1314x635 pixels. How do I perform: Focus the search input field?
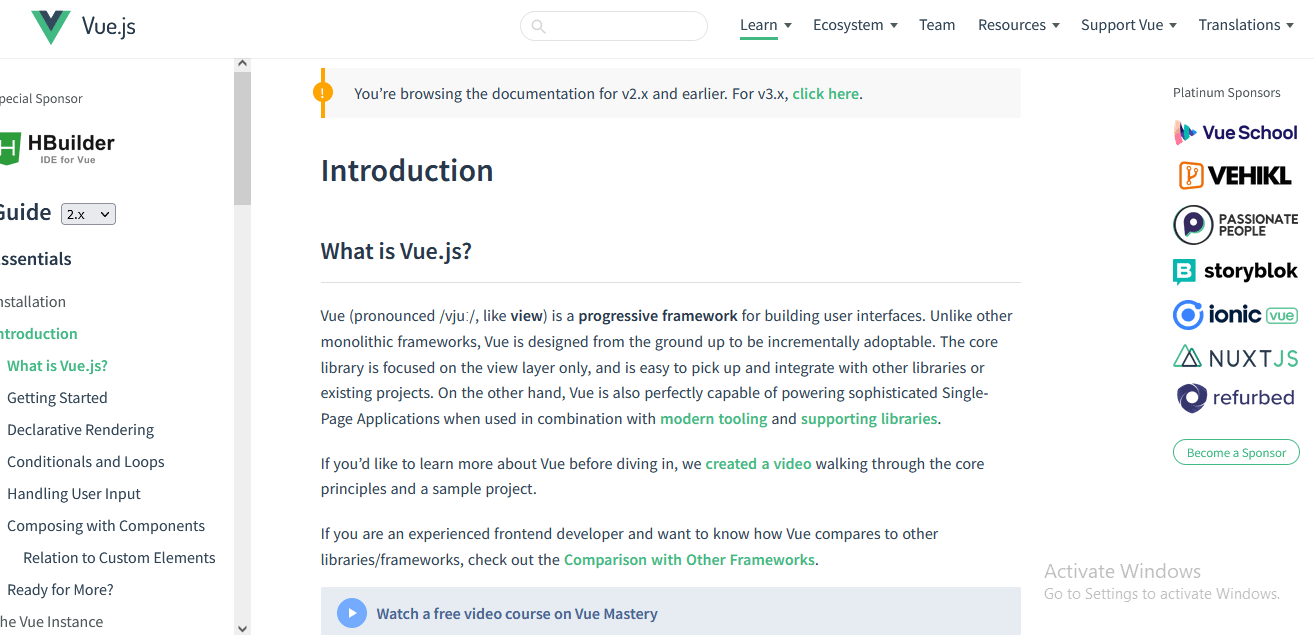(x=614, y=26)
